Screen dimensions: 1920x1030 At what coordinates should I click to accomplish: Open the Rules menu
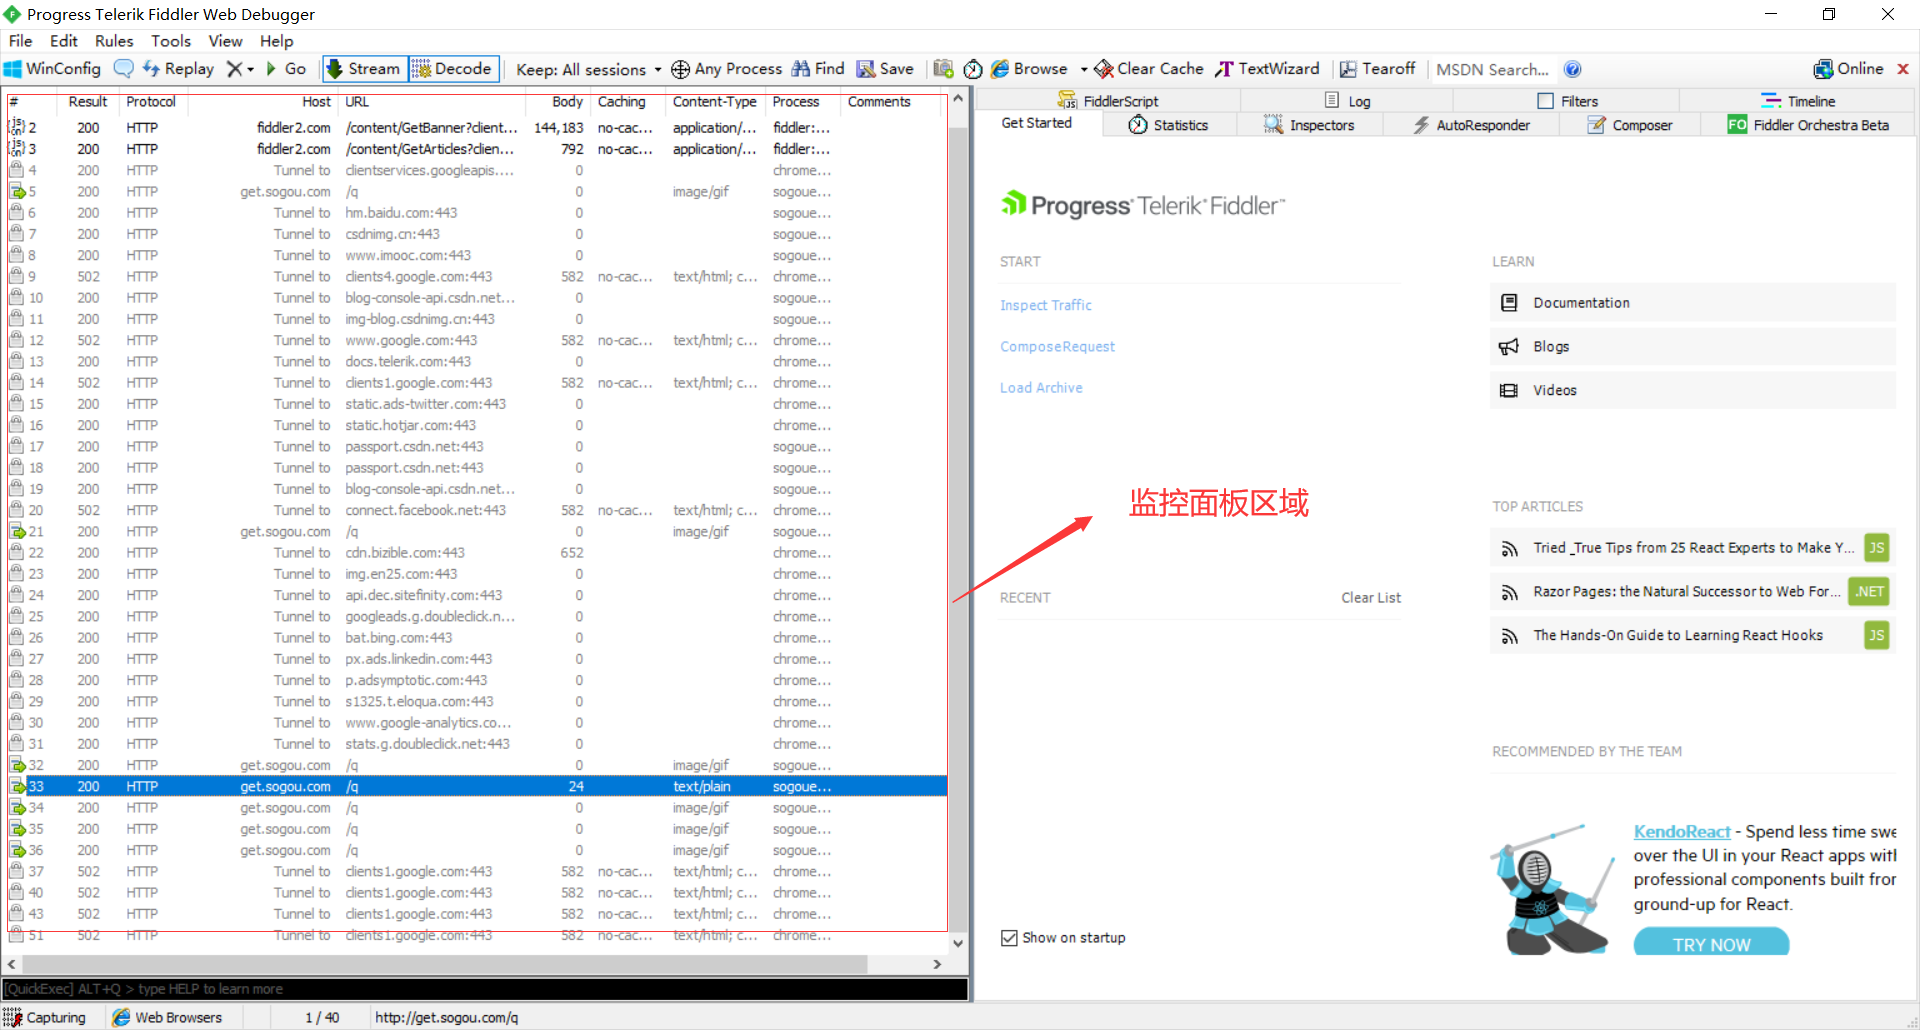[x=114, y=41]
